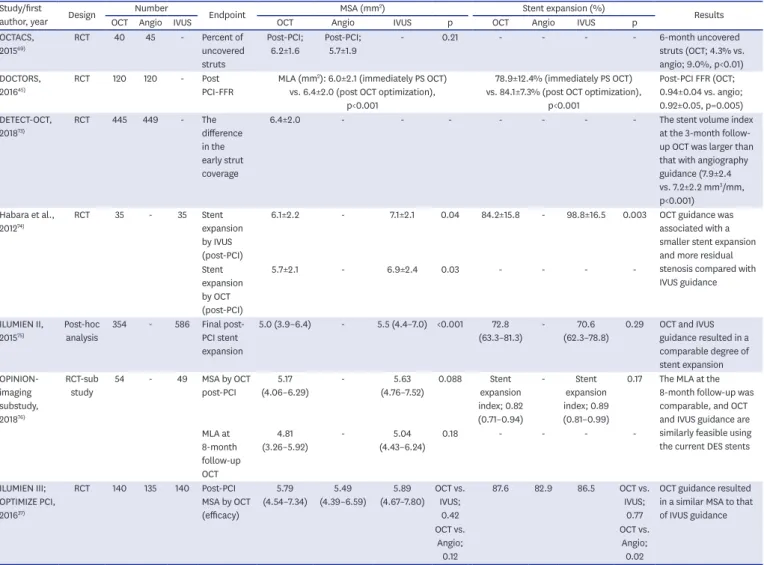
Task: Click 'Stent expansion by IVUS (post-PCI)' endpoint
Action: 223,235
